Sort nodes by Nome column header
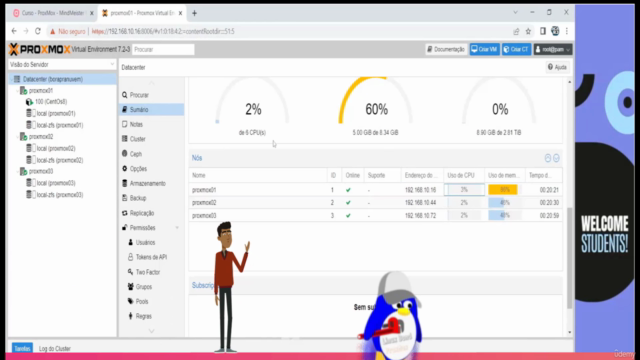This screenshot has width=640, height=360. click(x=258, y=176)
